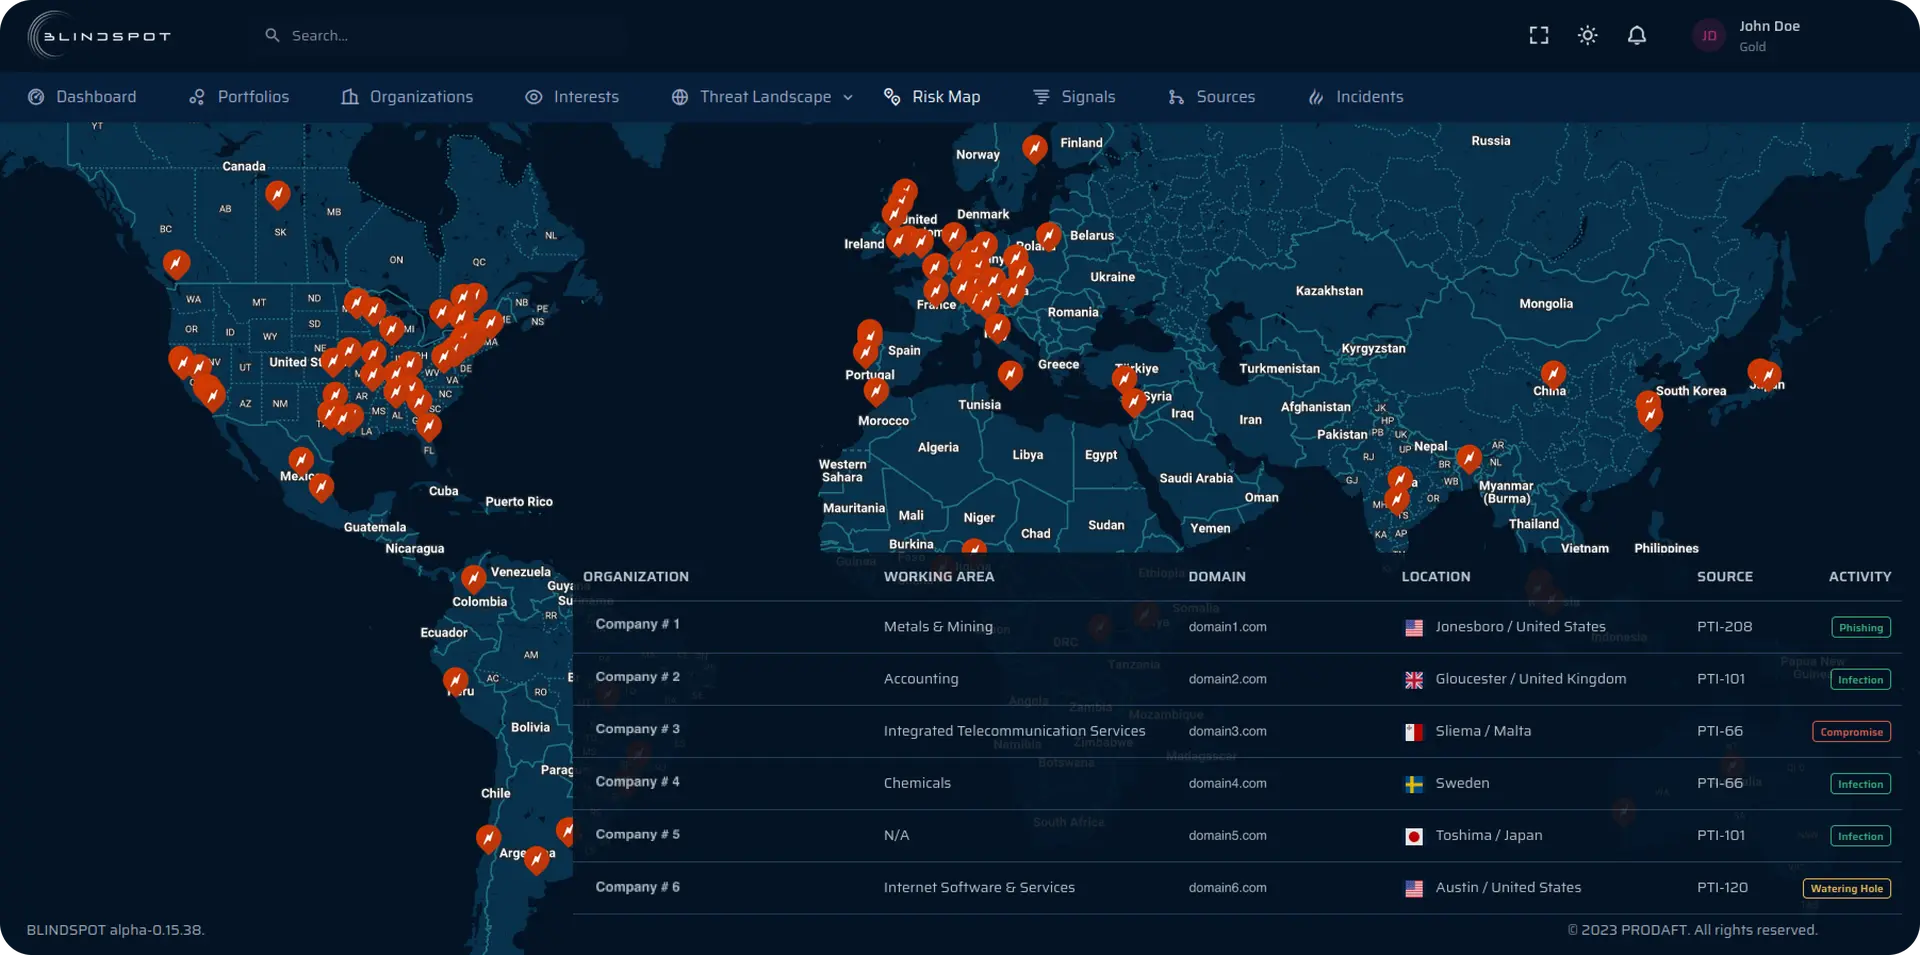Image resolution: width=1920 pixels, height=955 pixels.
Task: Sort by SOURCE column header
Action: click(1725, 576)
